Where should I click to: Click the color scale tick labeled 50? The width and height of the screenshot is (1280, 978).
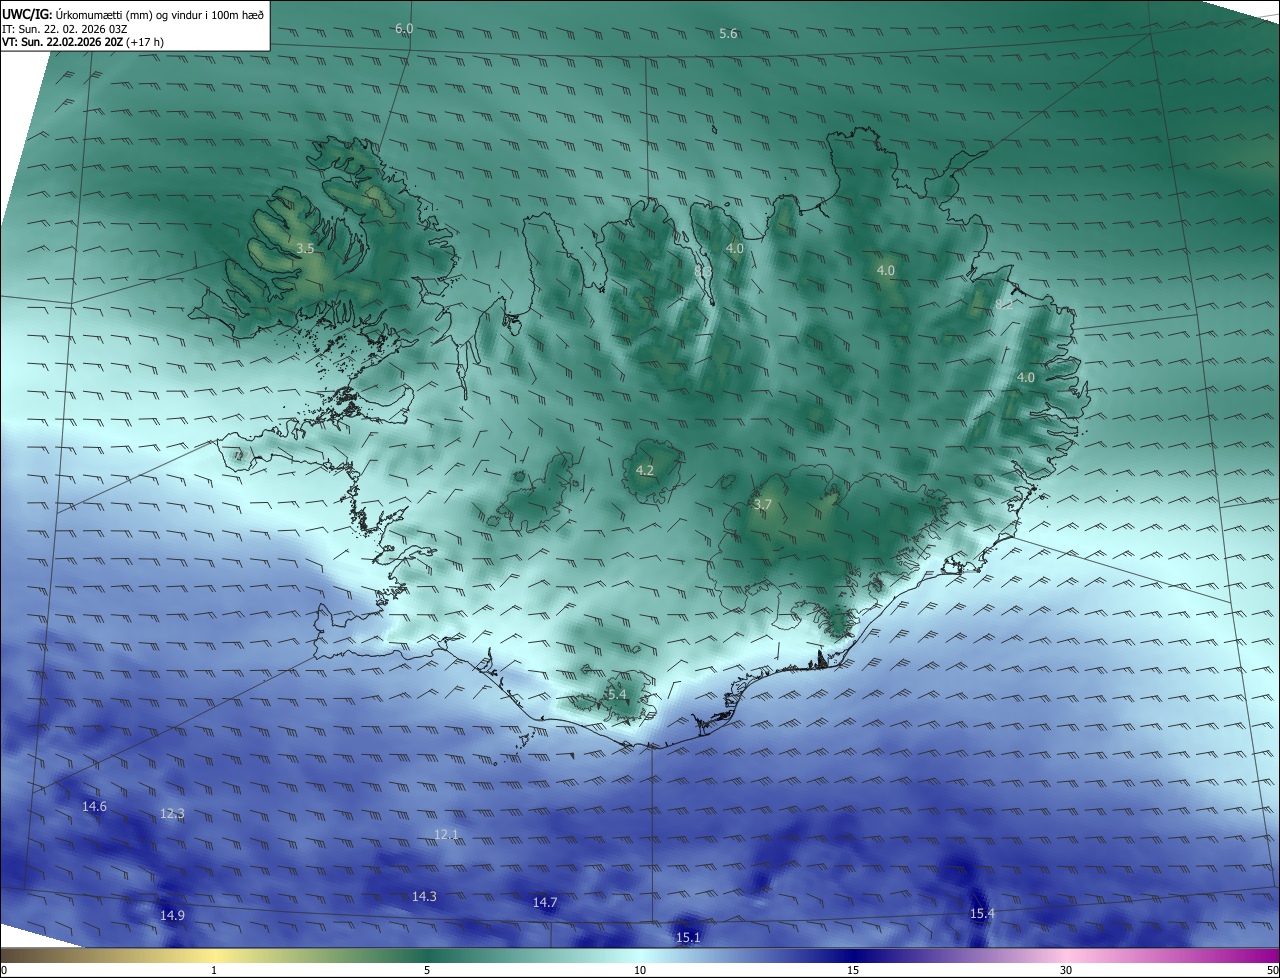pos(1272,970)
